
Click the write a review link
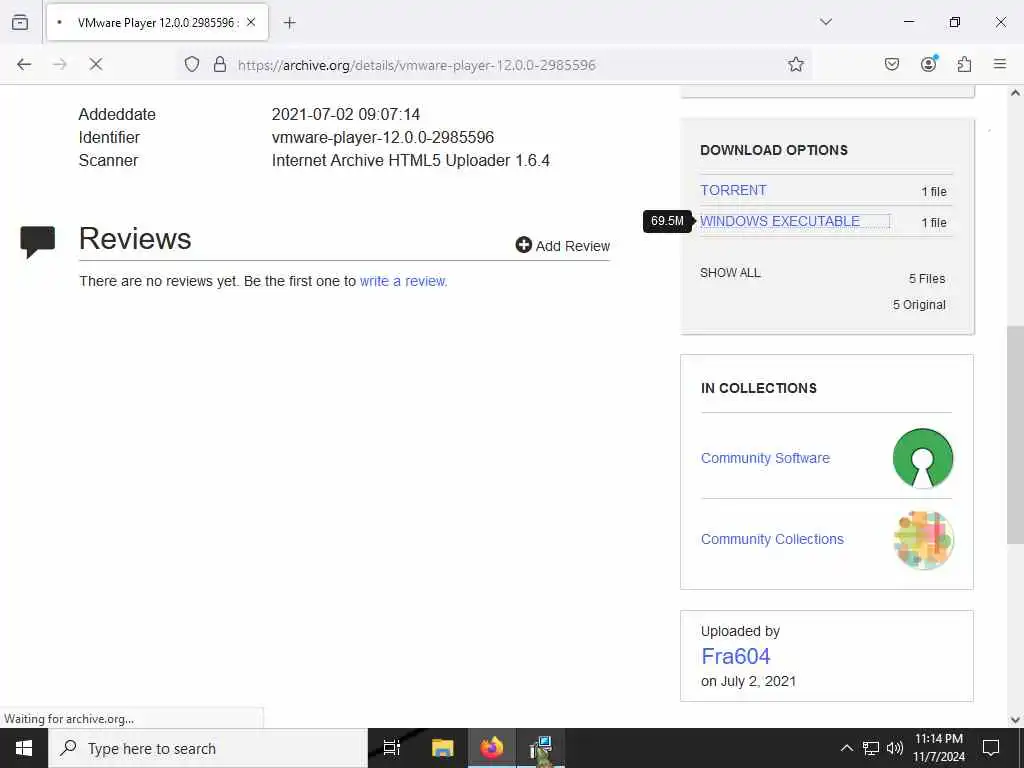coord(403,281)
